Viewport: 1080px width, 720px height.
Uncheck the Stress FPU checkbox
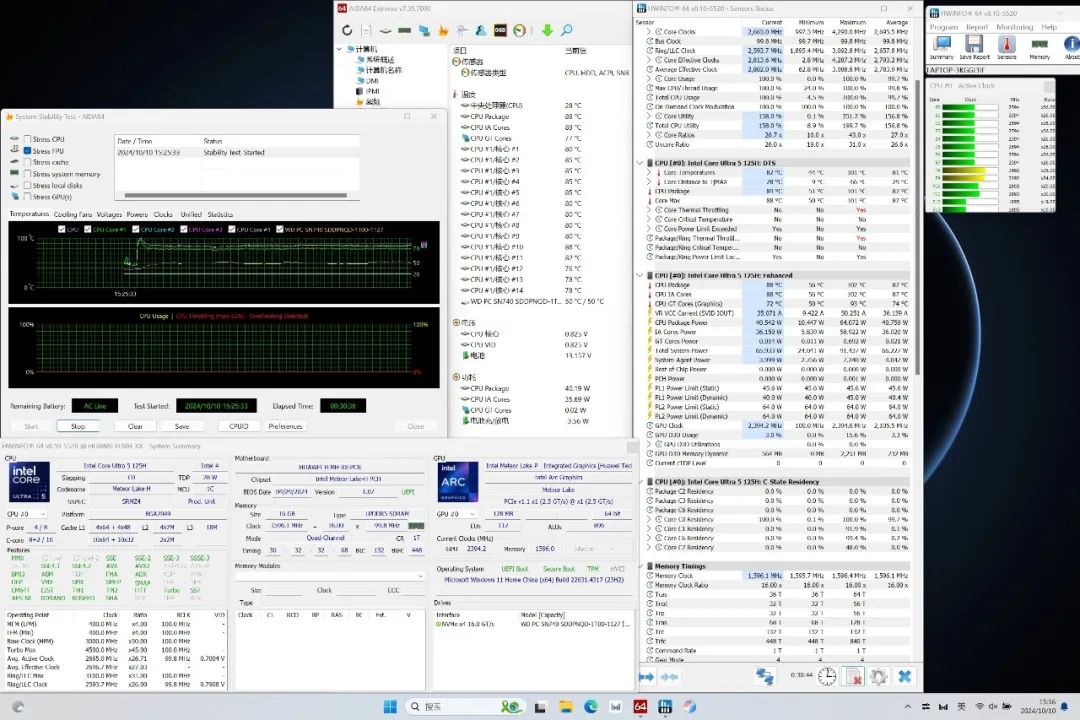28,151
